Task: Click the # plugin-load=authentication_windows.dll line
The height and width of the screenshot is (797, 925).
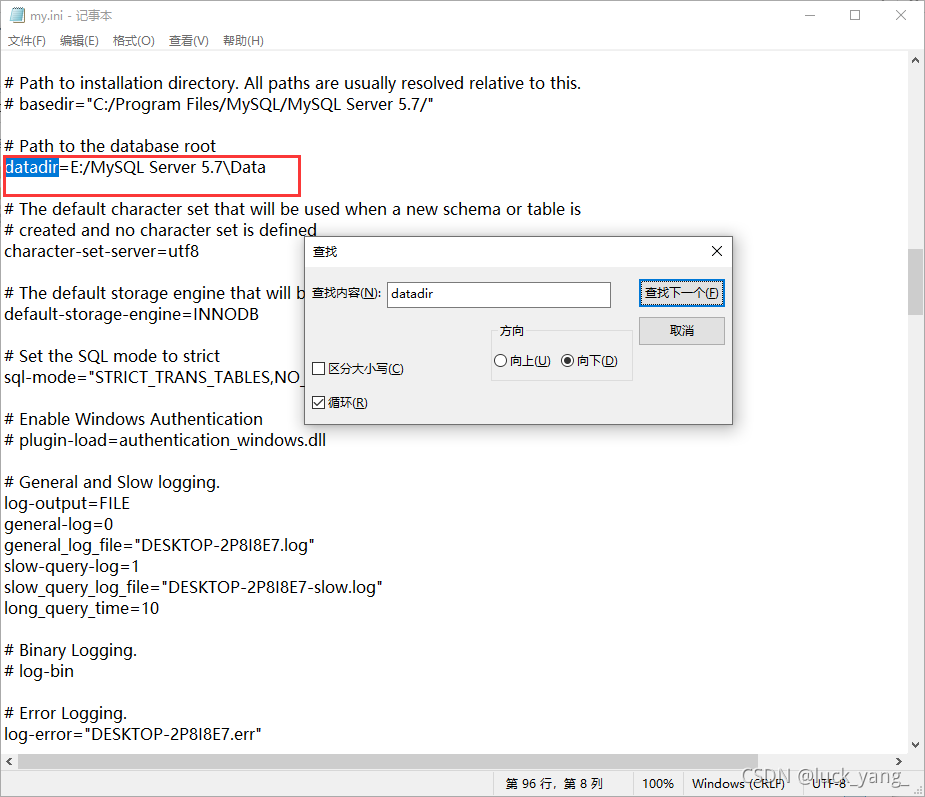Action: 165,441
